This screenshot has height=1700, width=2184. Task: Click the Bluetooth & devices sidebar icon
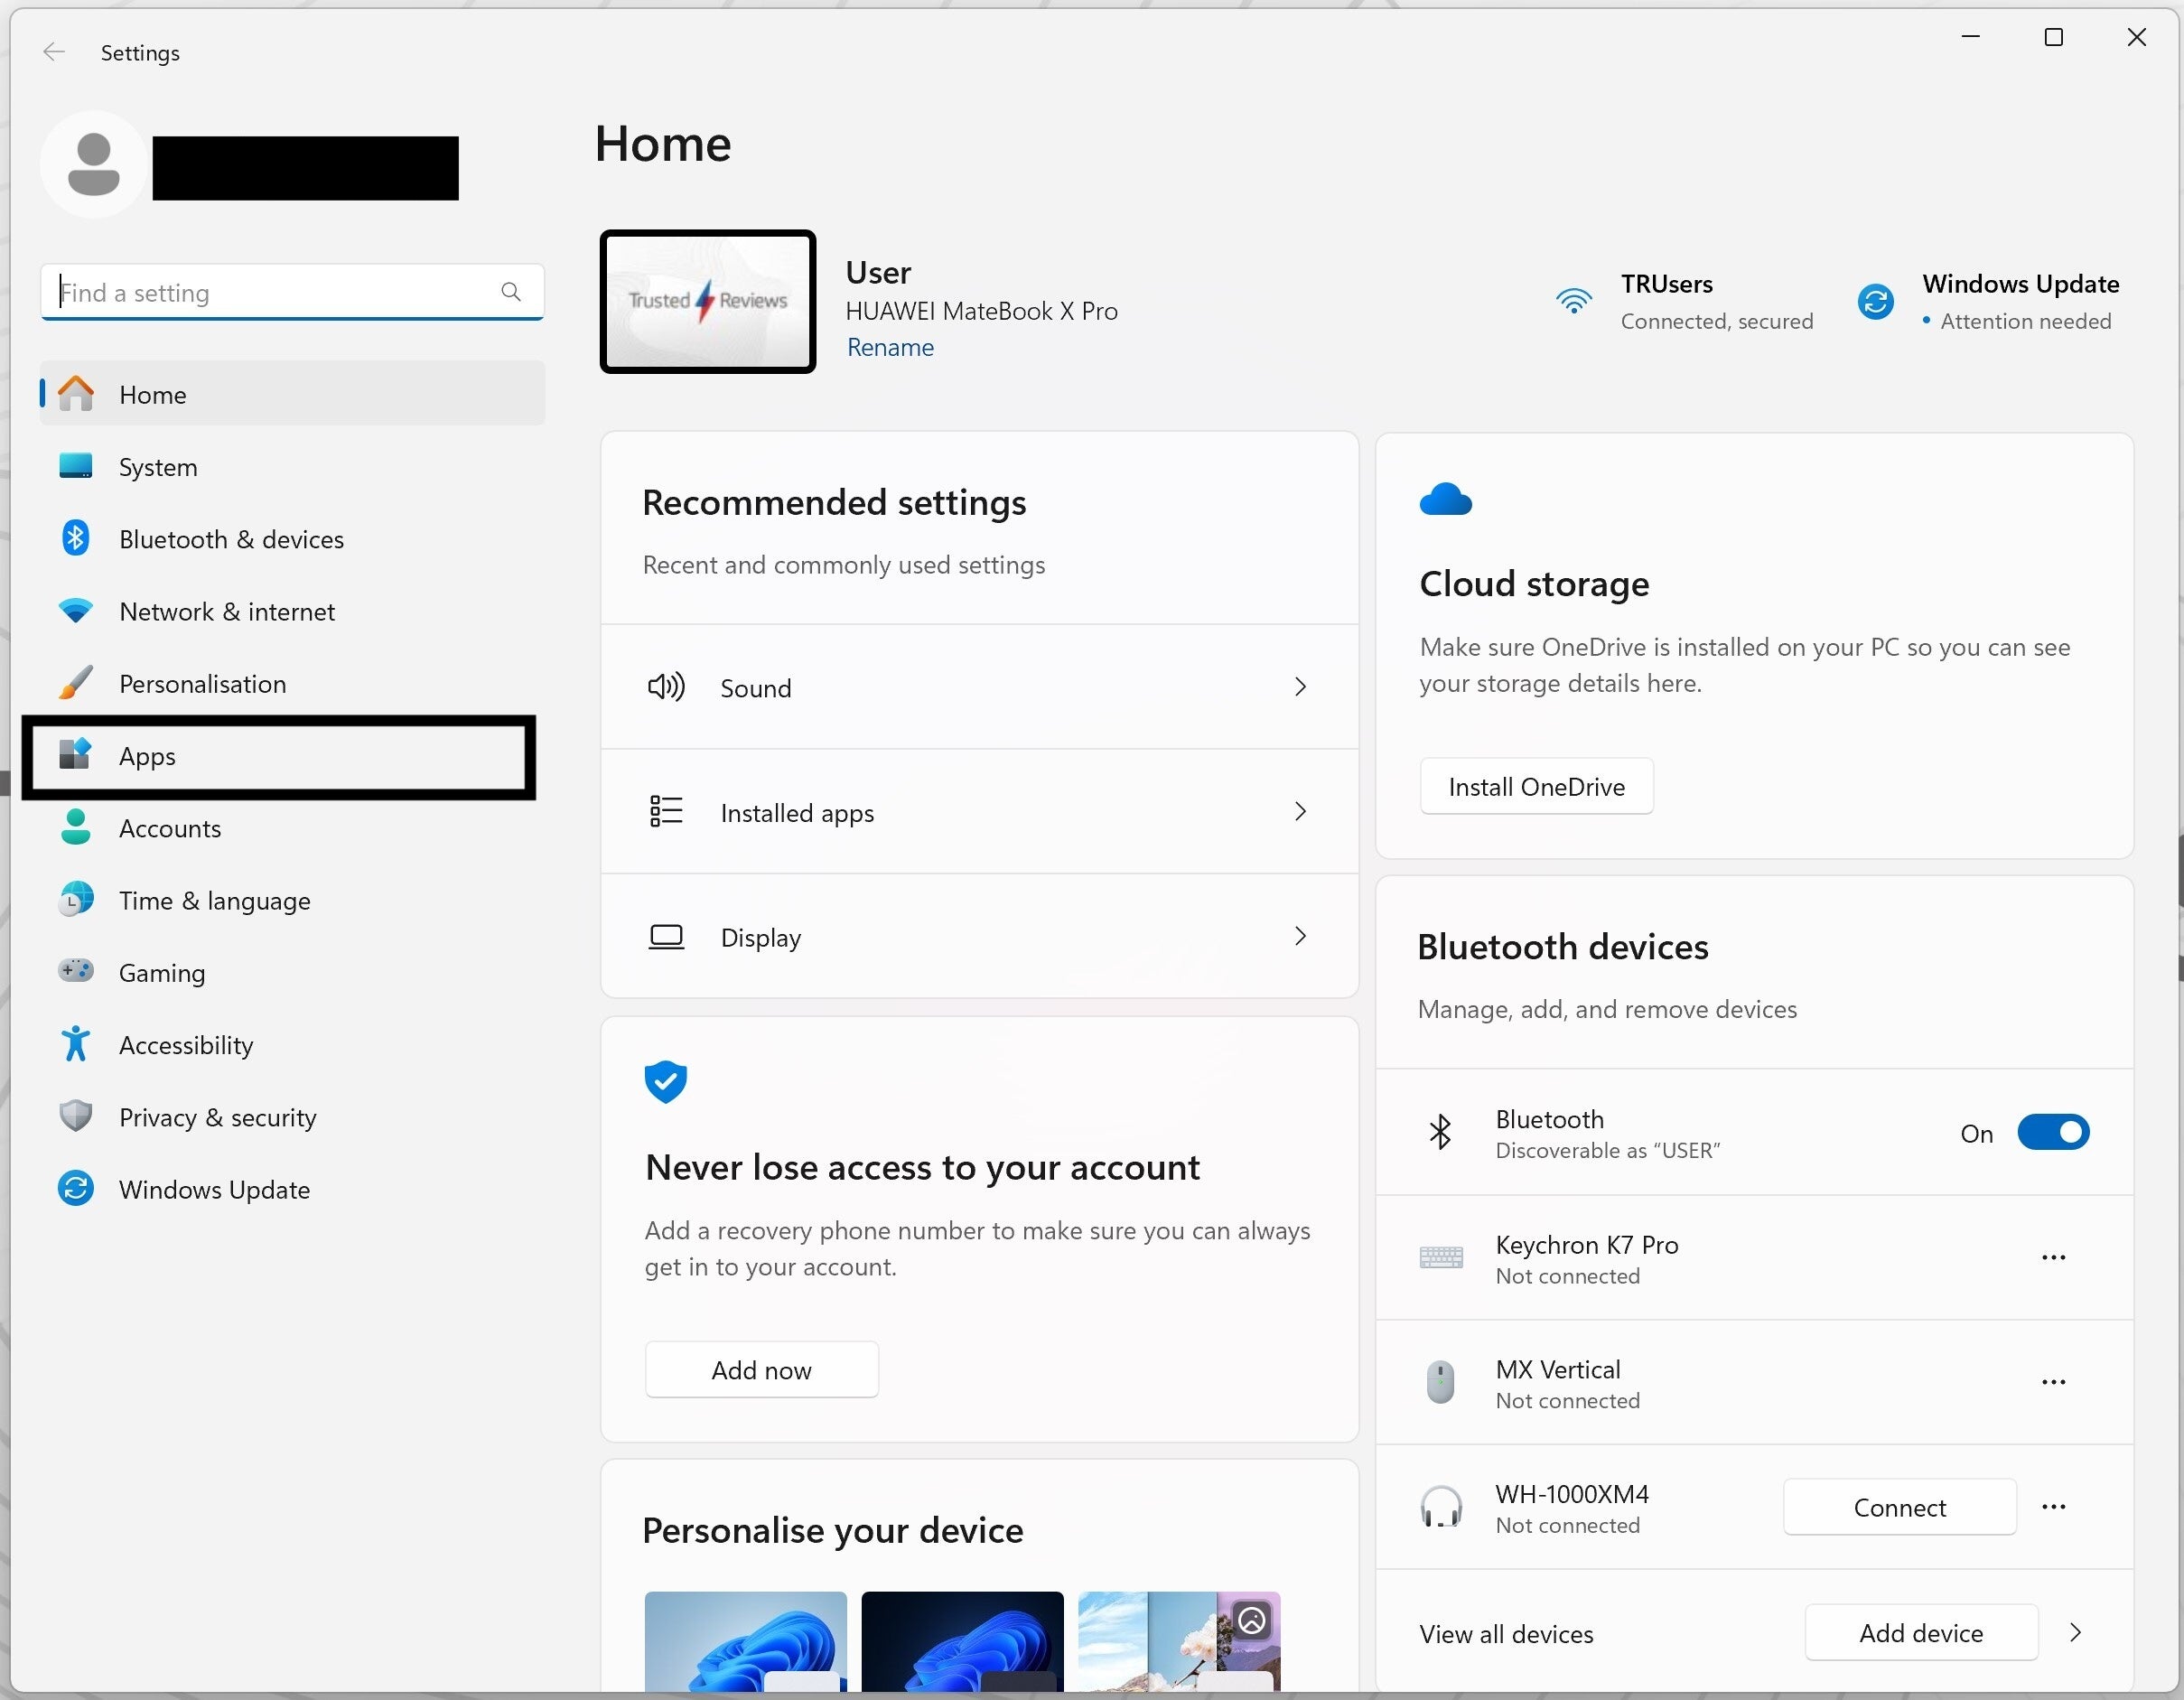76,538
